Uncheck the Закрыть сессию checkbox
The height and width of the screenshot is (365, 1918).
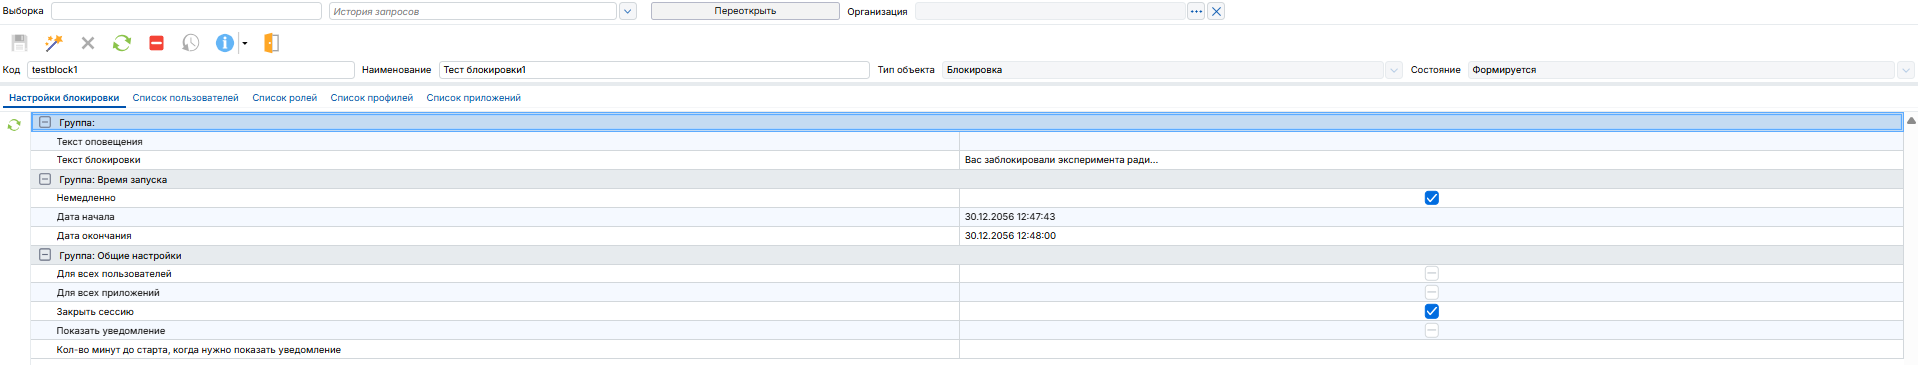[1431, 311]
